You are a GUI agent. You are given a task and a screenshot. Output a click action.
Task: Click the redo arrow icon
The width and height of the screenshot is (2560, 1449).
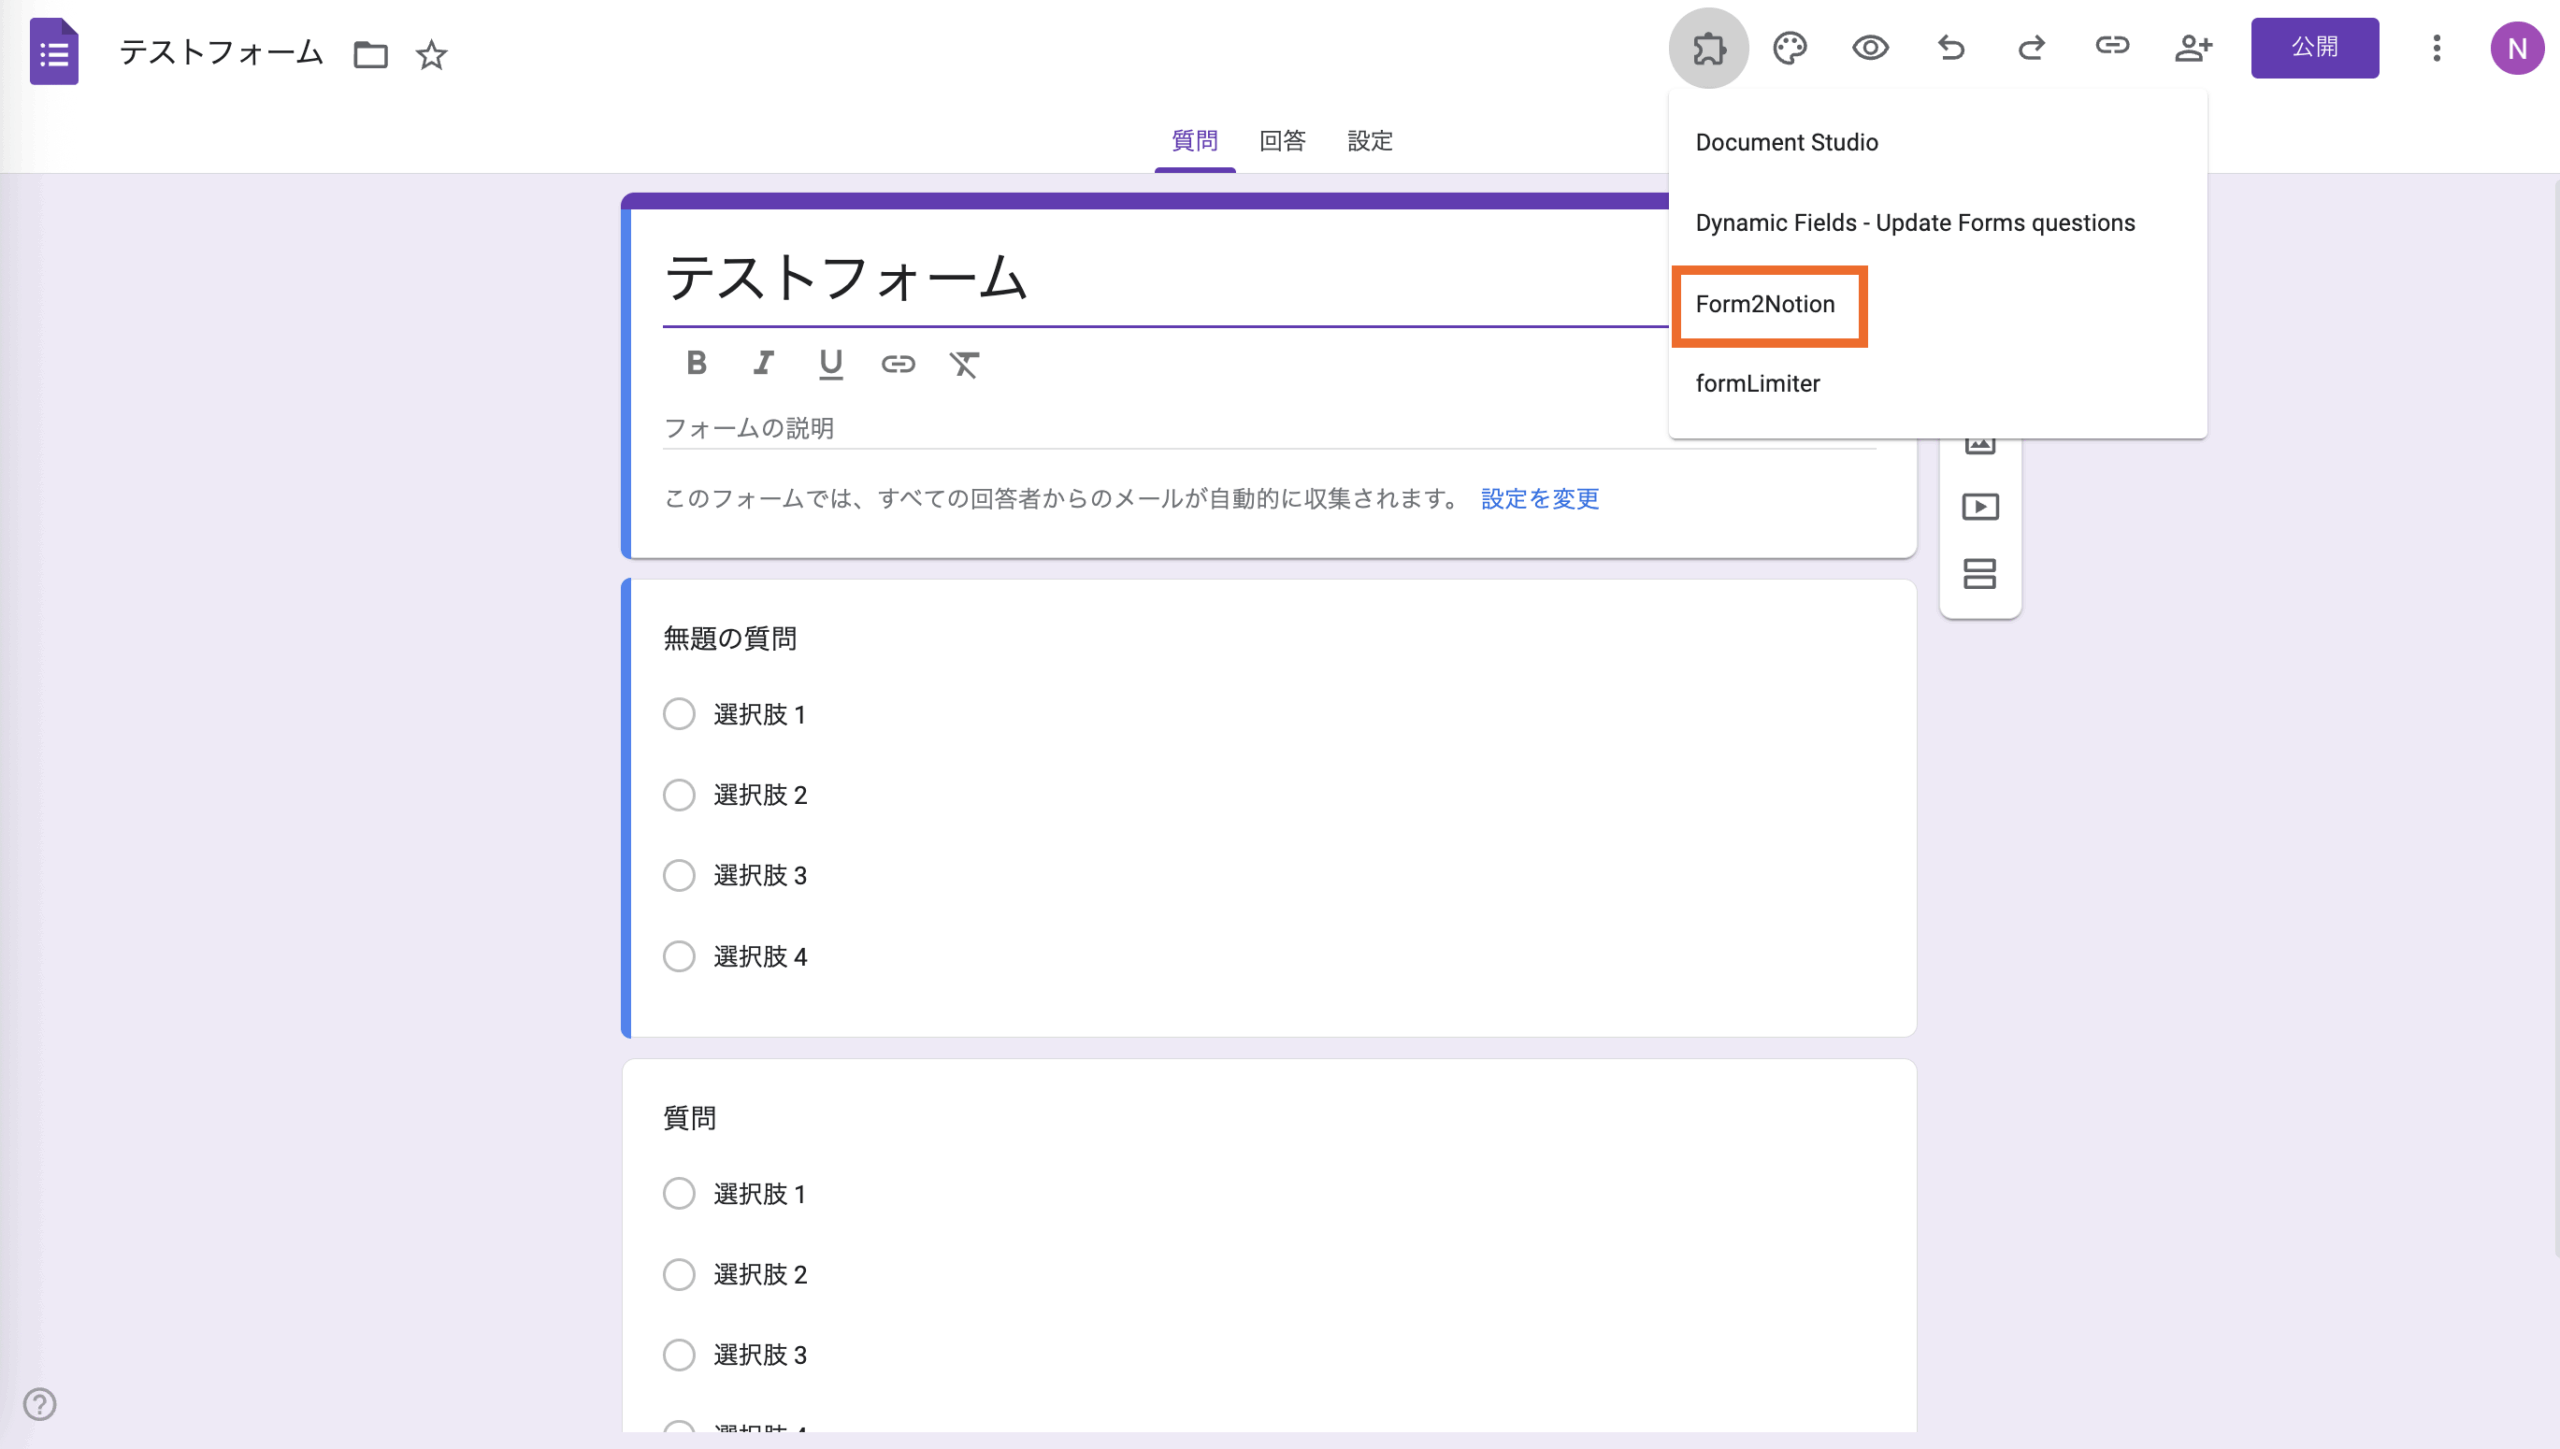tap(2031, 48)
